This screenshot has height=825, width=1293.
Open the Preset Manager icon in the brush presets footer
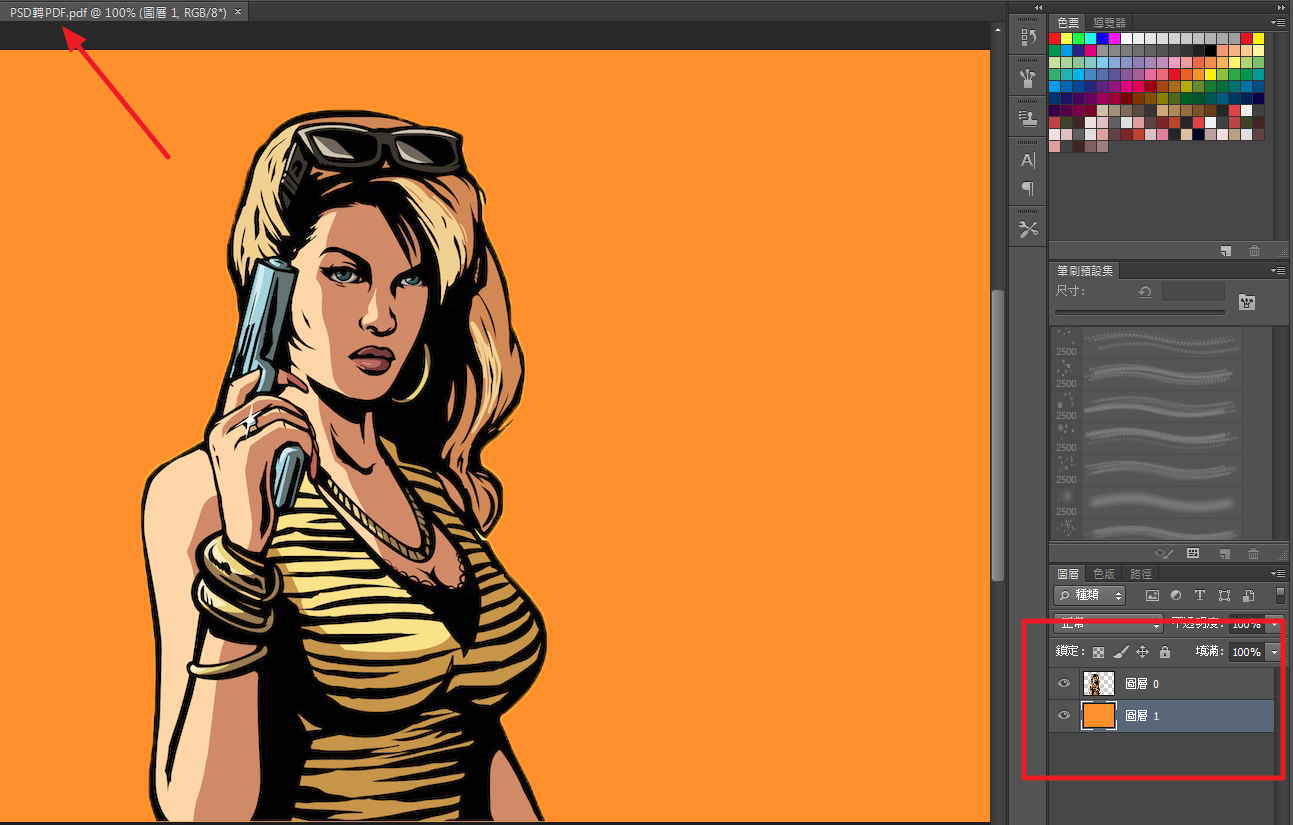click(1193, 553)
